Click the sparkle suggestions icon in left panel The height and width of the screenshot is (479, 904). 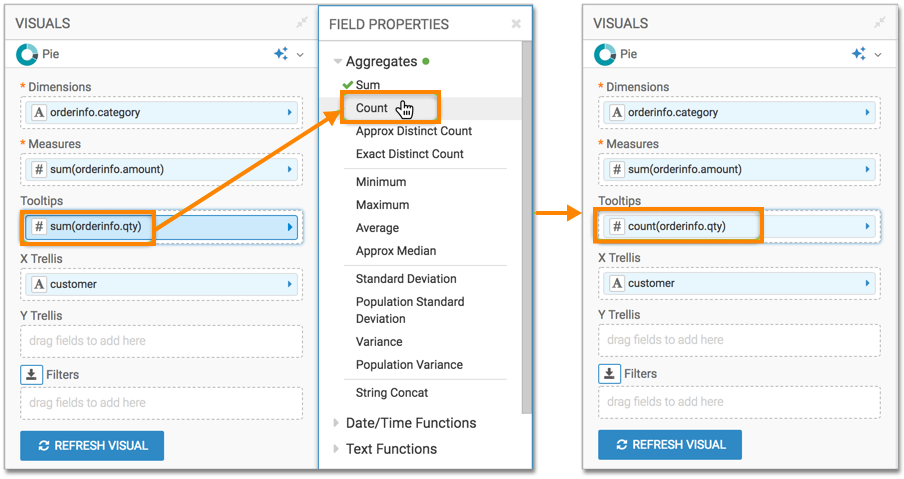(x=281, y=54)
